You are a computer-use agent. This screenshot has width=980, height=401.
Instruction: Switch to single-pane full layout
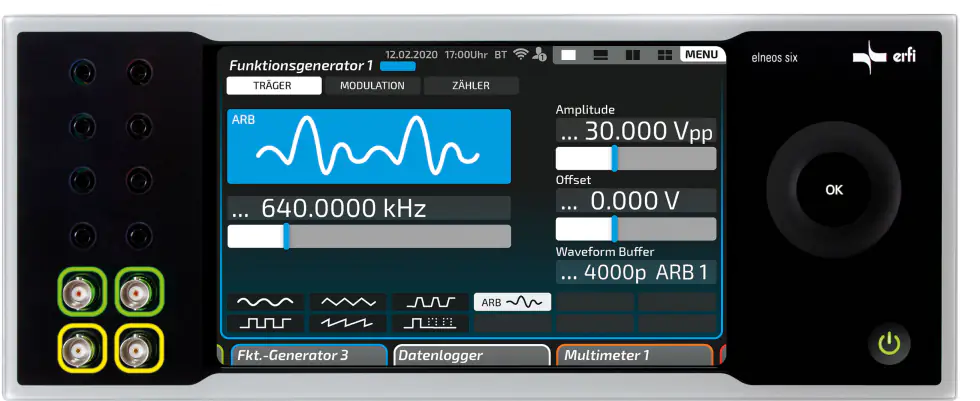[569, 54]
